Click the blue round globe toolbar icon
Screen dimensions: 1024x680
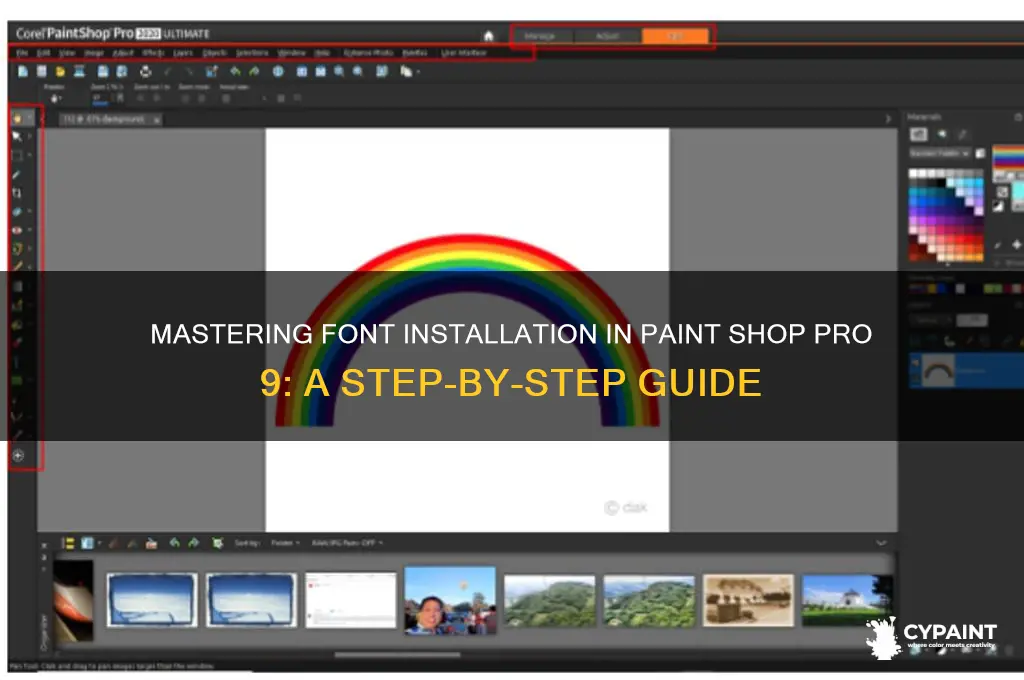pos(278,71)
